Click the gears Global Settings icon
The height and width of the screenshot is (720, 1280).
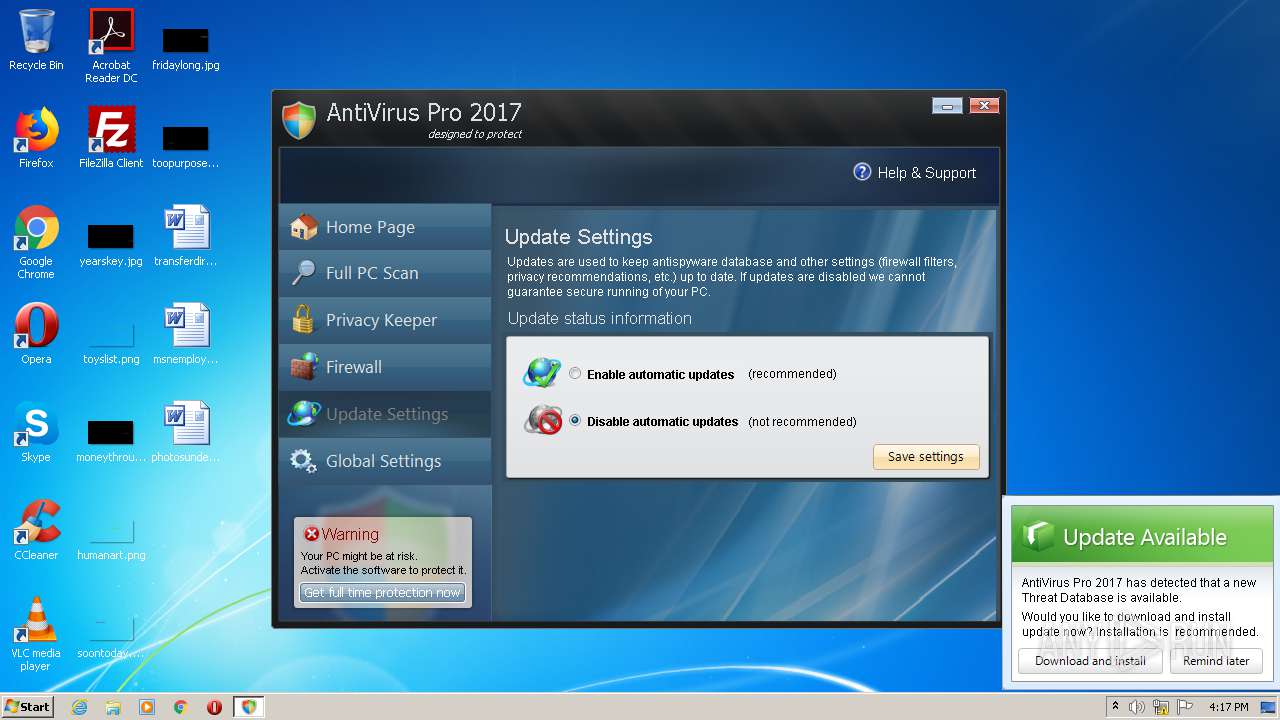303,461
